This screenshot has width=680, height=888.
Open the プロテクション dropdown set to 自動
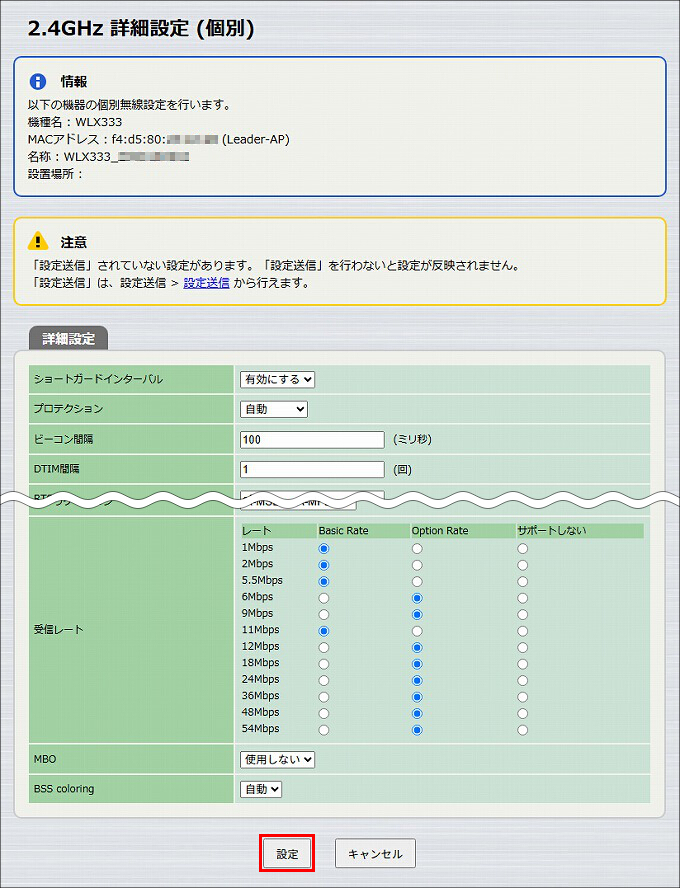click(274, 409)
